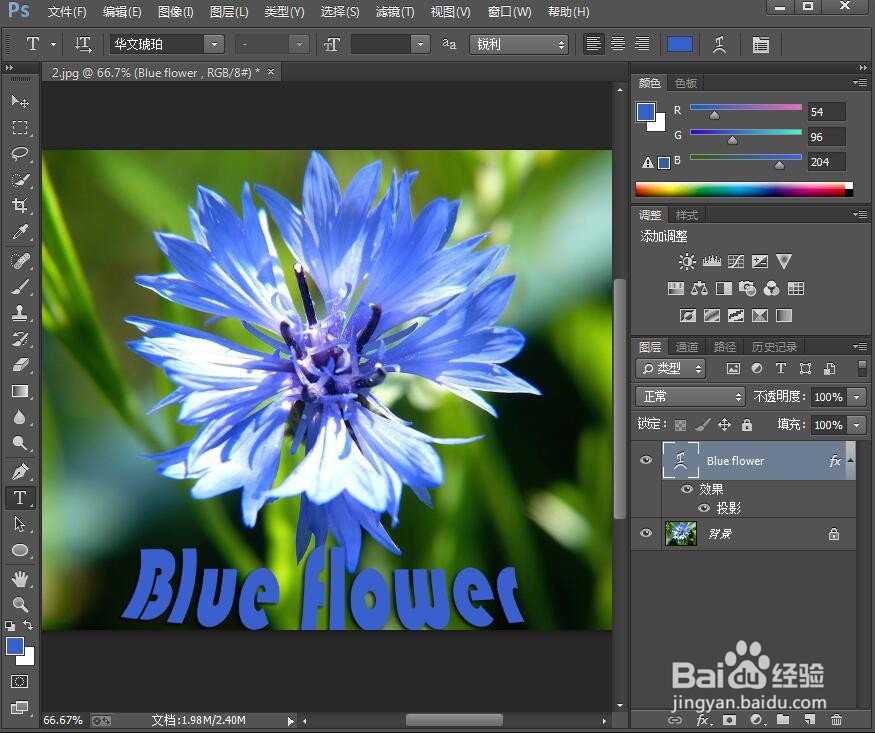
Task: Open the 填充 fill dropdown arrow
Action: 857,425
